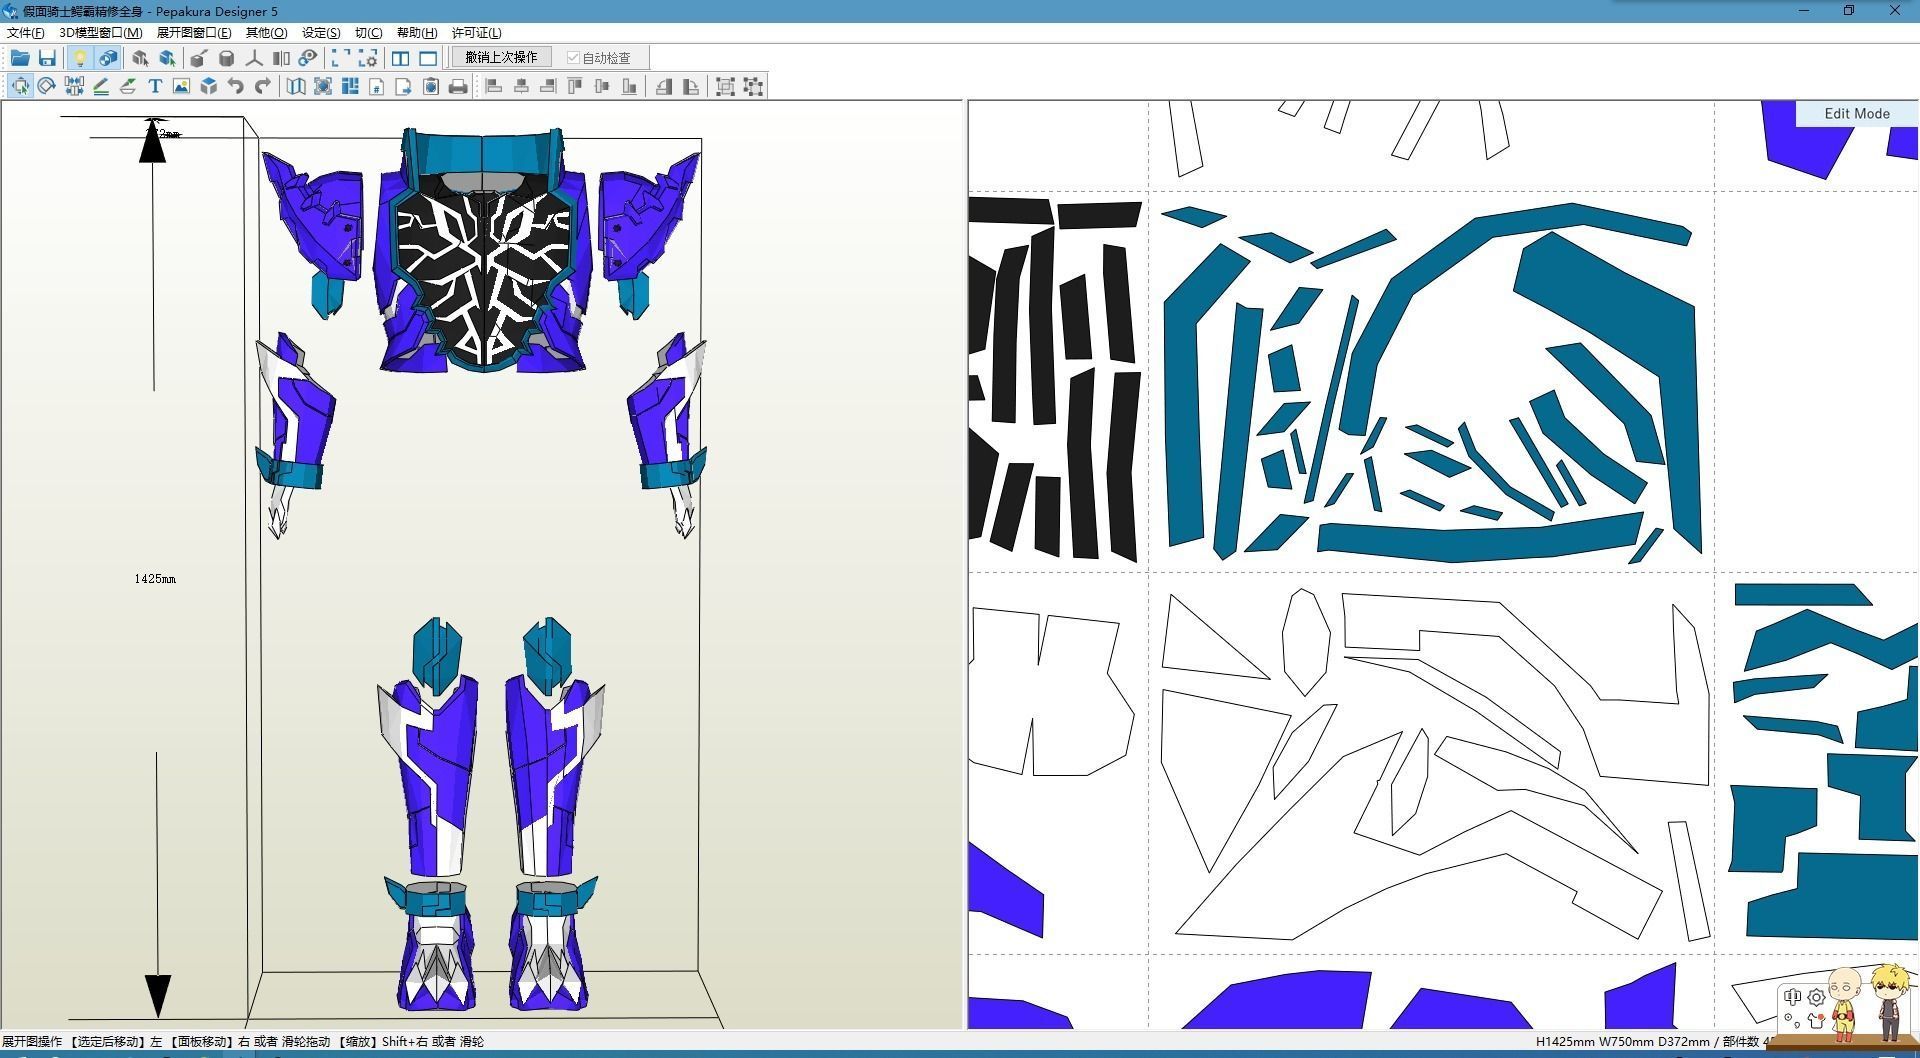The image size is (1920, 1058).
Task: Click the IME shirt skin icon
Action: (1816, 1020)
